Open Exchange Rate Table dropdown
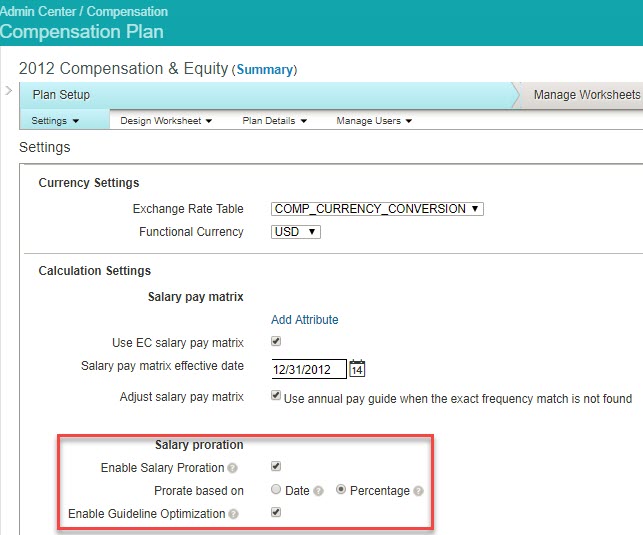The height and width of the screenshot is (535, 643). pos(377,209)
